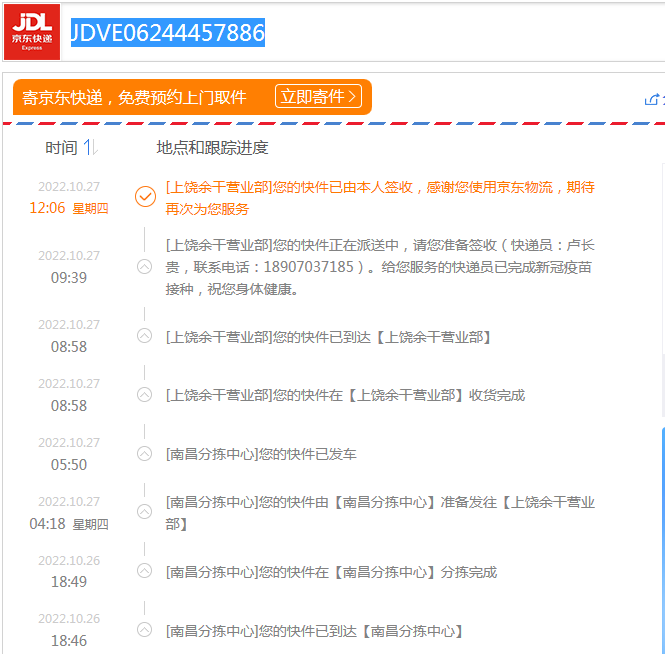The image size is (665, 654).
Task: Click status icon for 分拣完成 entry
Action: [145, 571]
